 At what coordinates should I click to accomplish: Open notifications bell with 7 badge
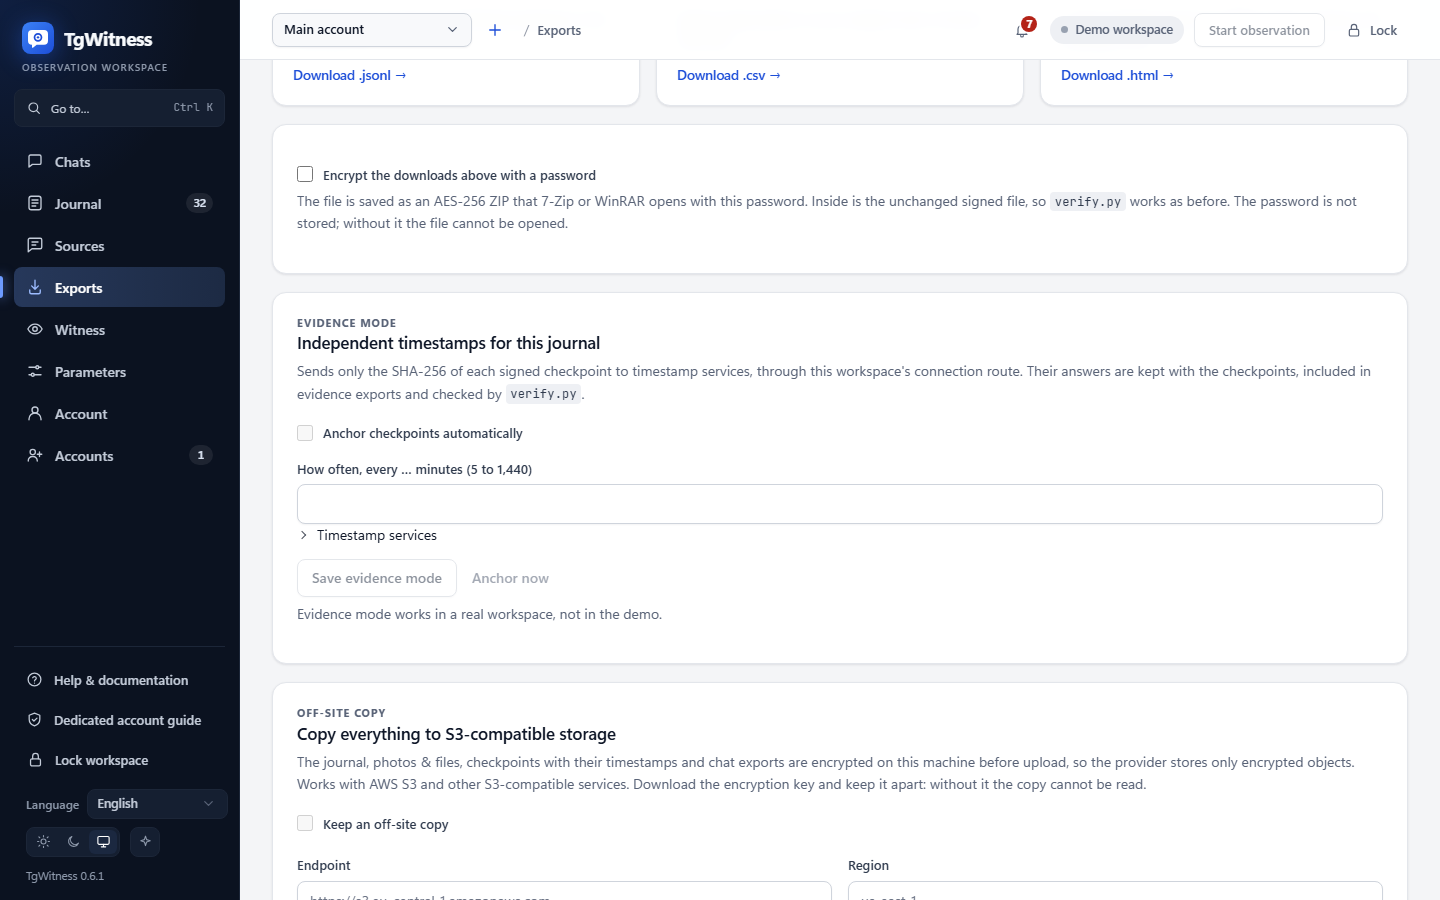[x=1022, y=30]
